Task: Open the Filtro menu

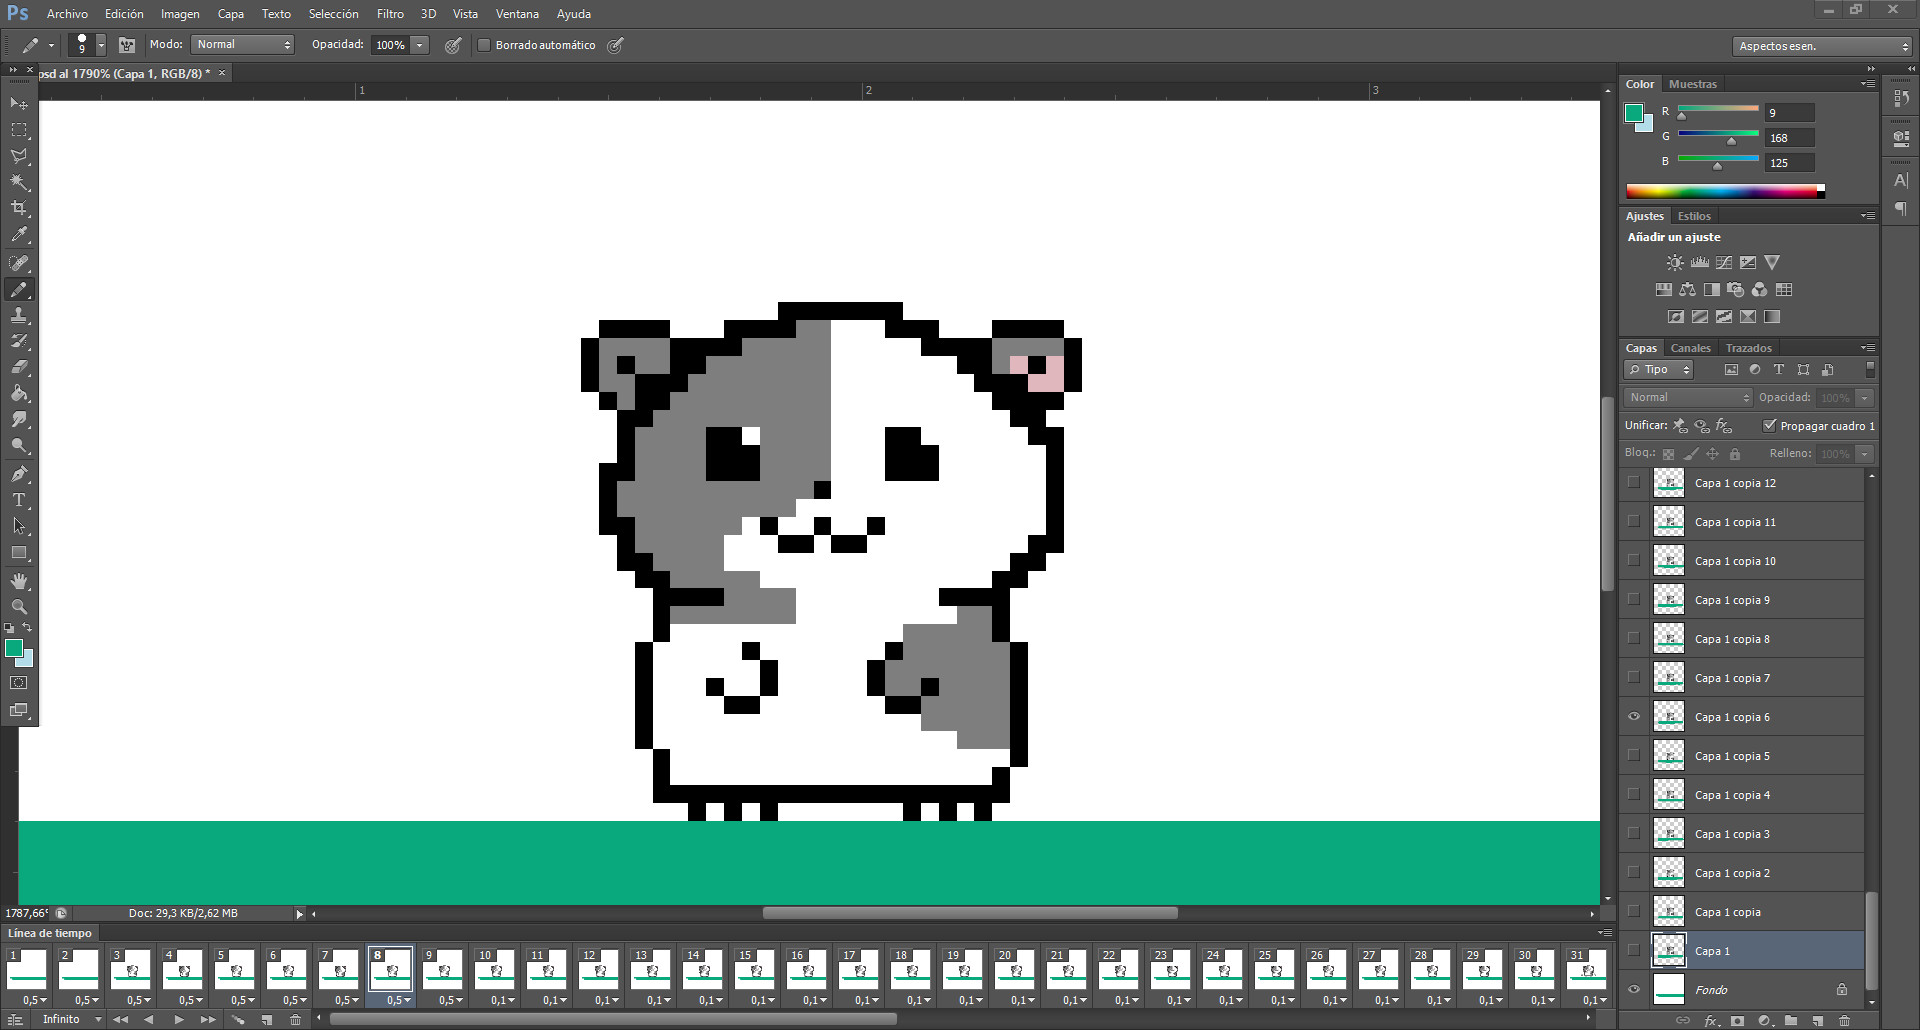Action: (x=389, y=13)
